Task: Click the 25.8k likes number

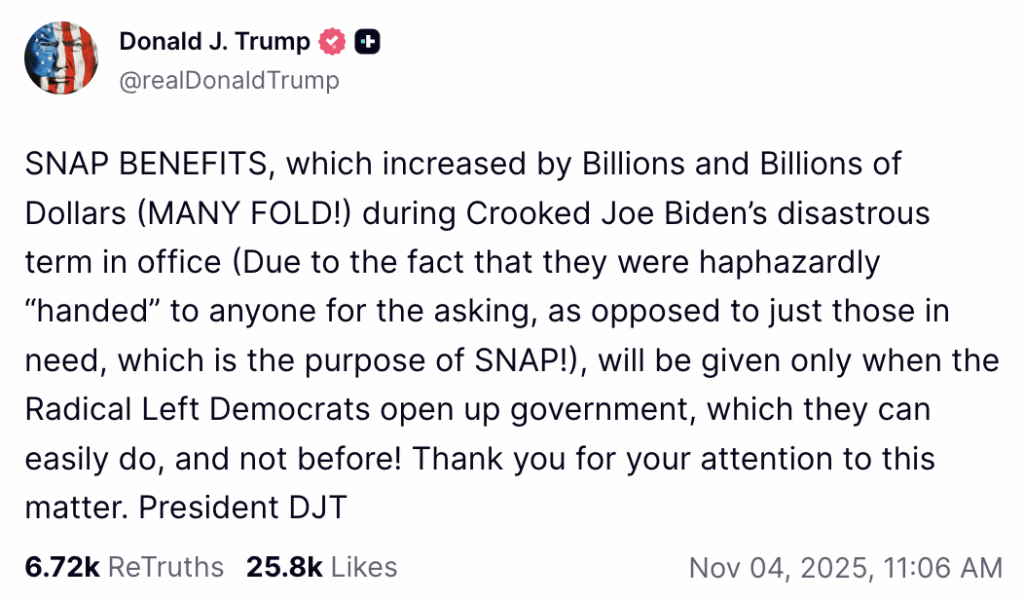Action: click(284, 568)
